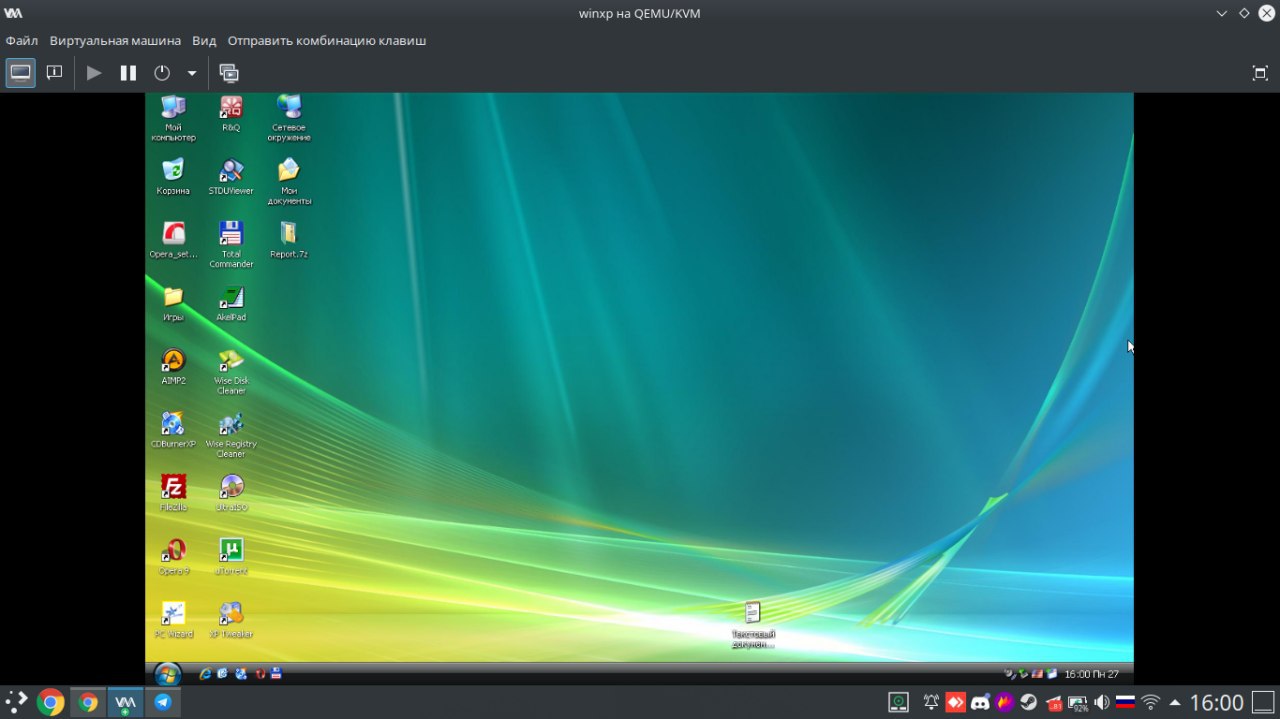Launch CDBurnerXP shortcut
1280x719 pixels.
(173, 430)
